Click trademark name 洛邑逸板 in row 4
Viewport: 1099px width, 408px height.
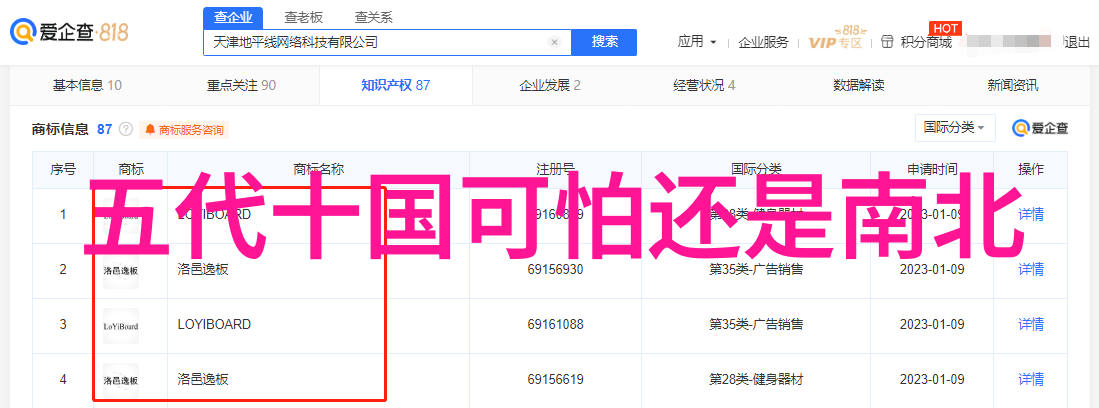203,380
